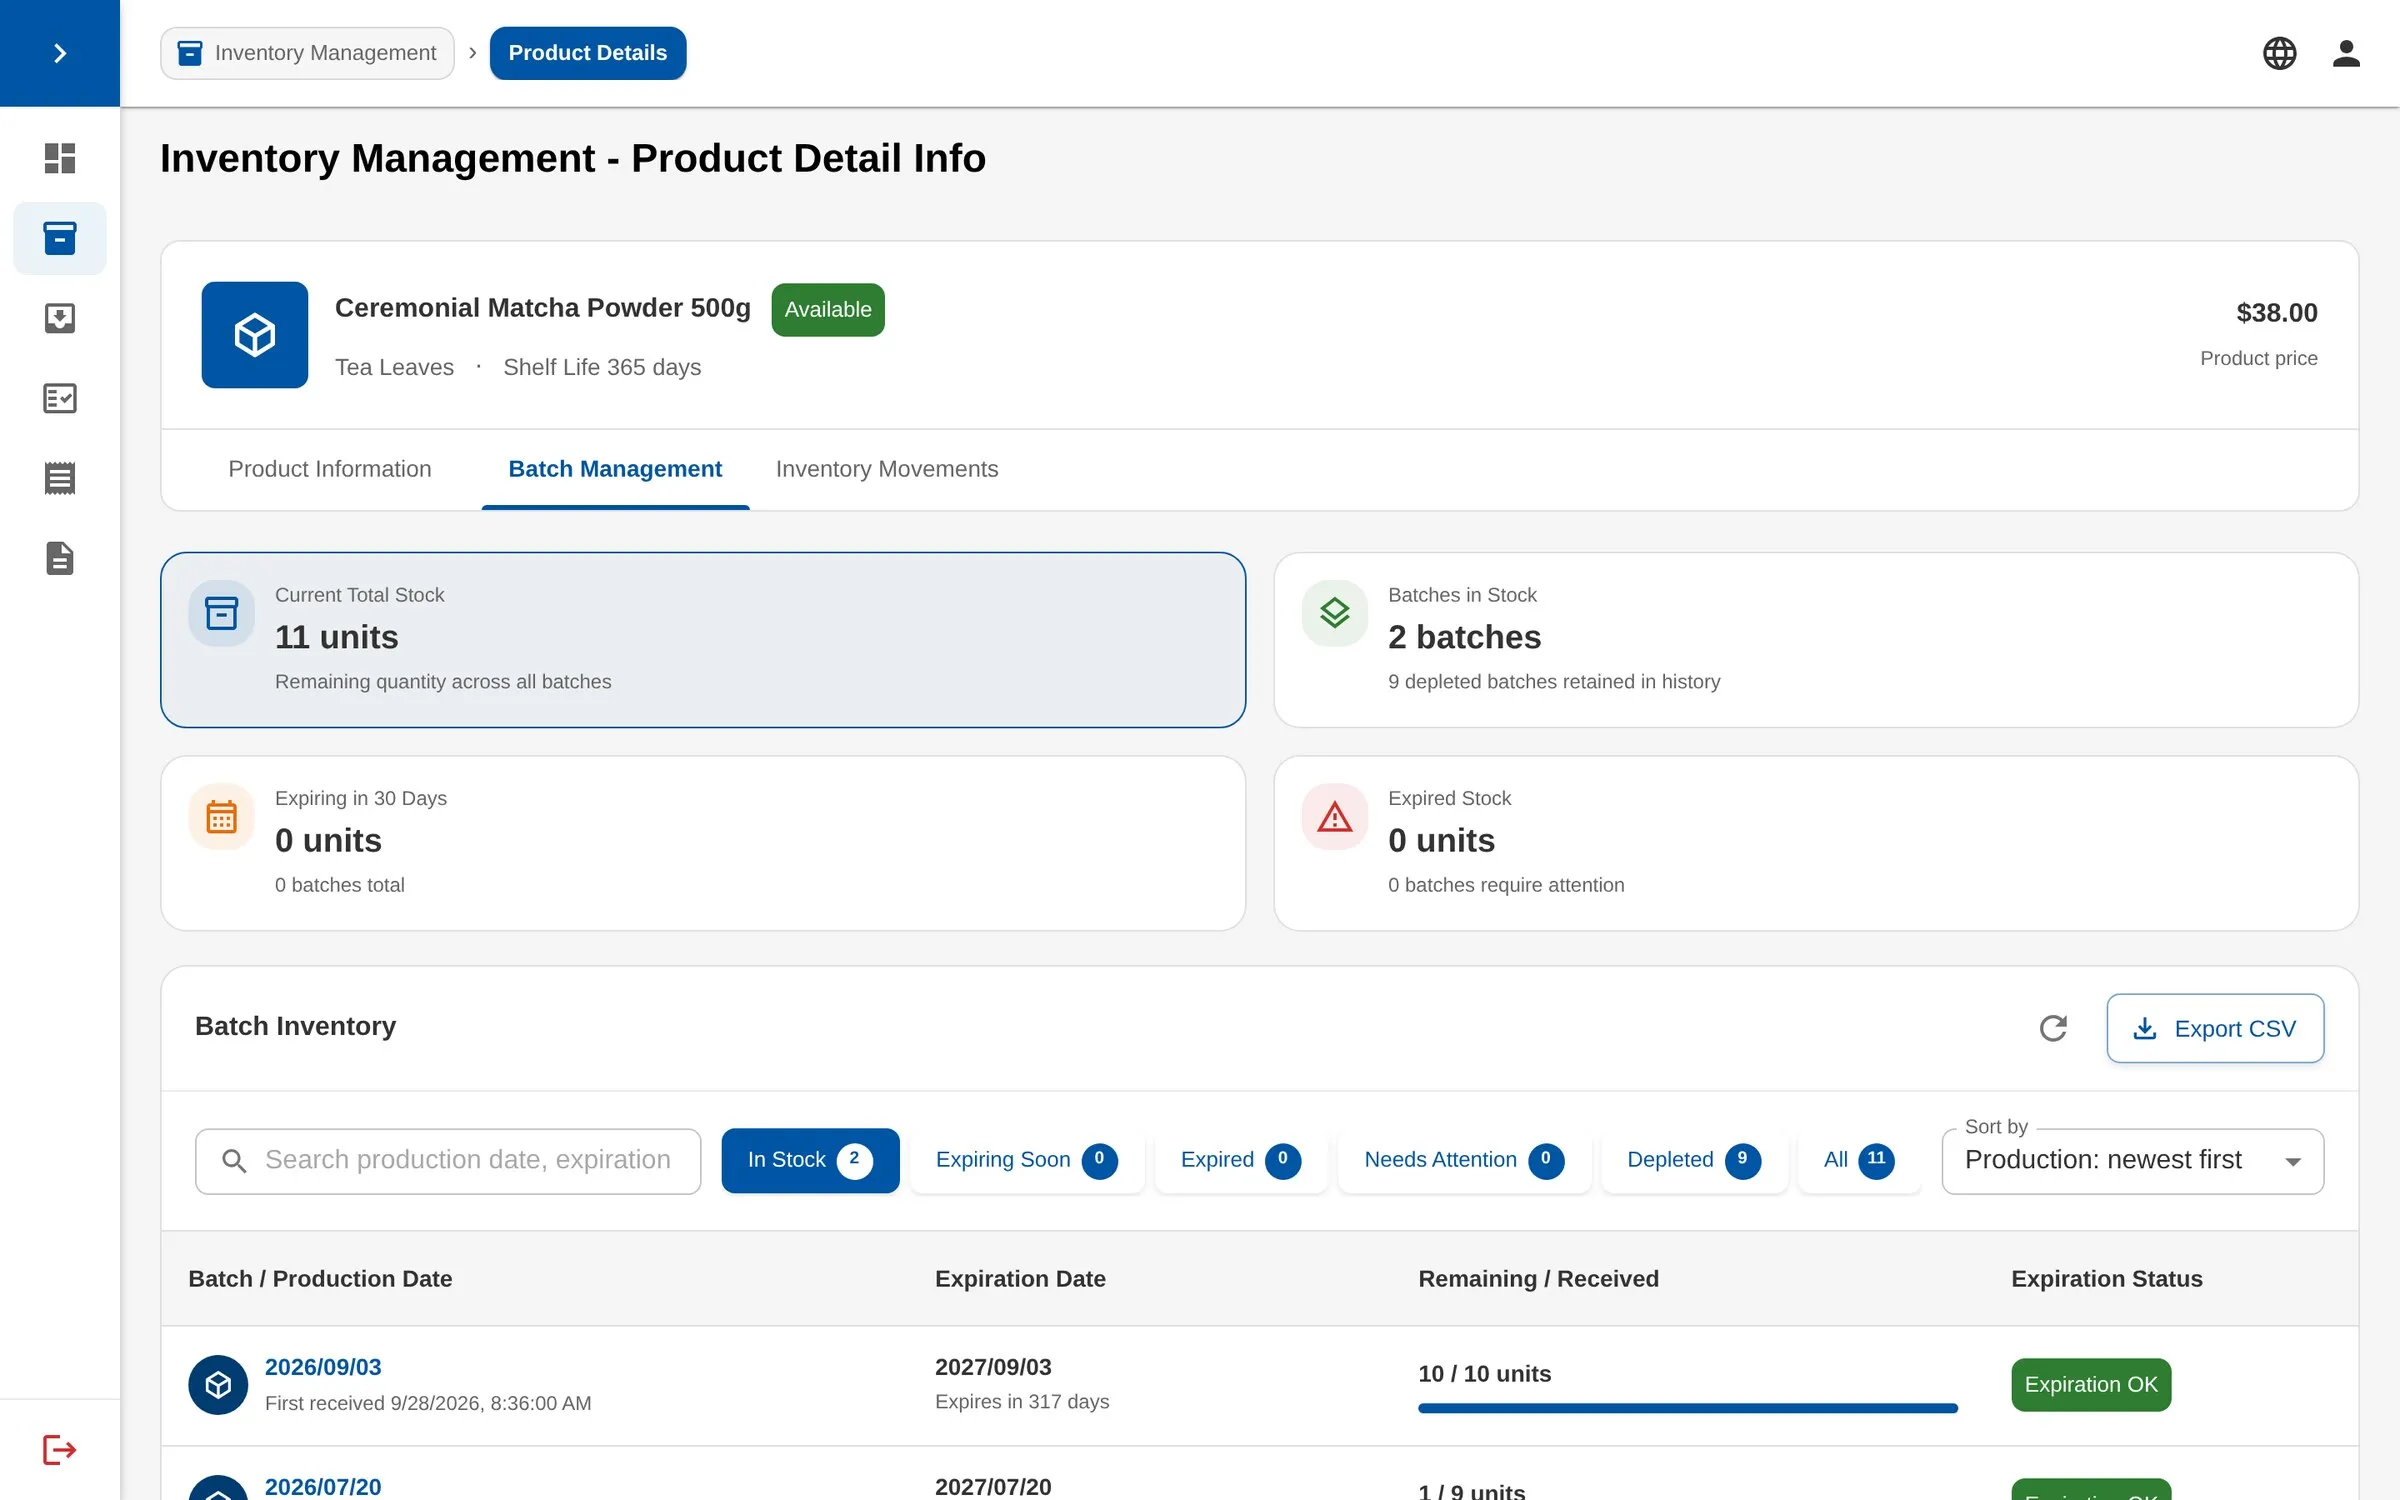
Task: Select the In Stock filter chip
Action: 810,1160
